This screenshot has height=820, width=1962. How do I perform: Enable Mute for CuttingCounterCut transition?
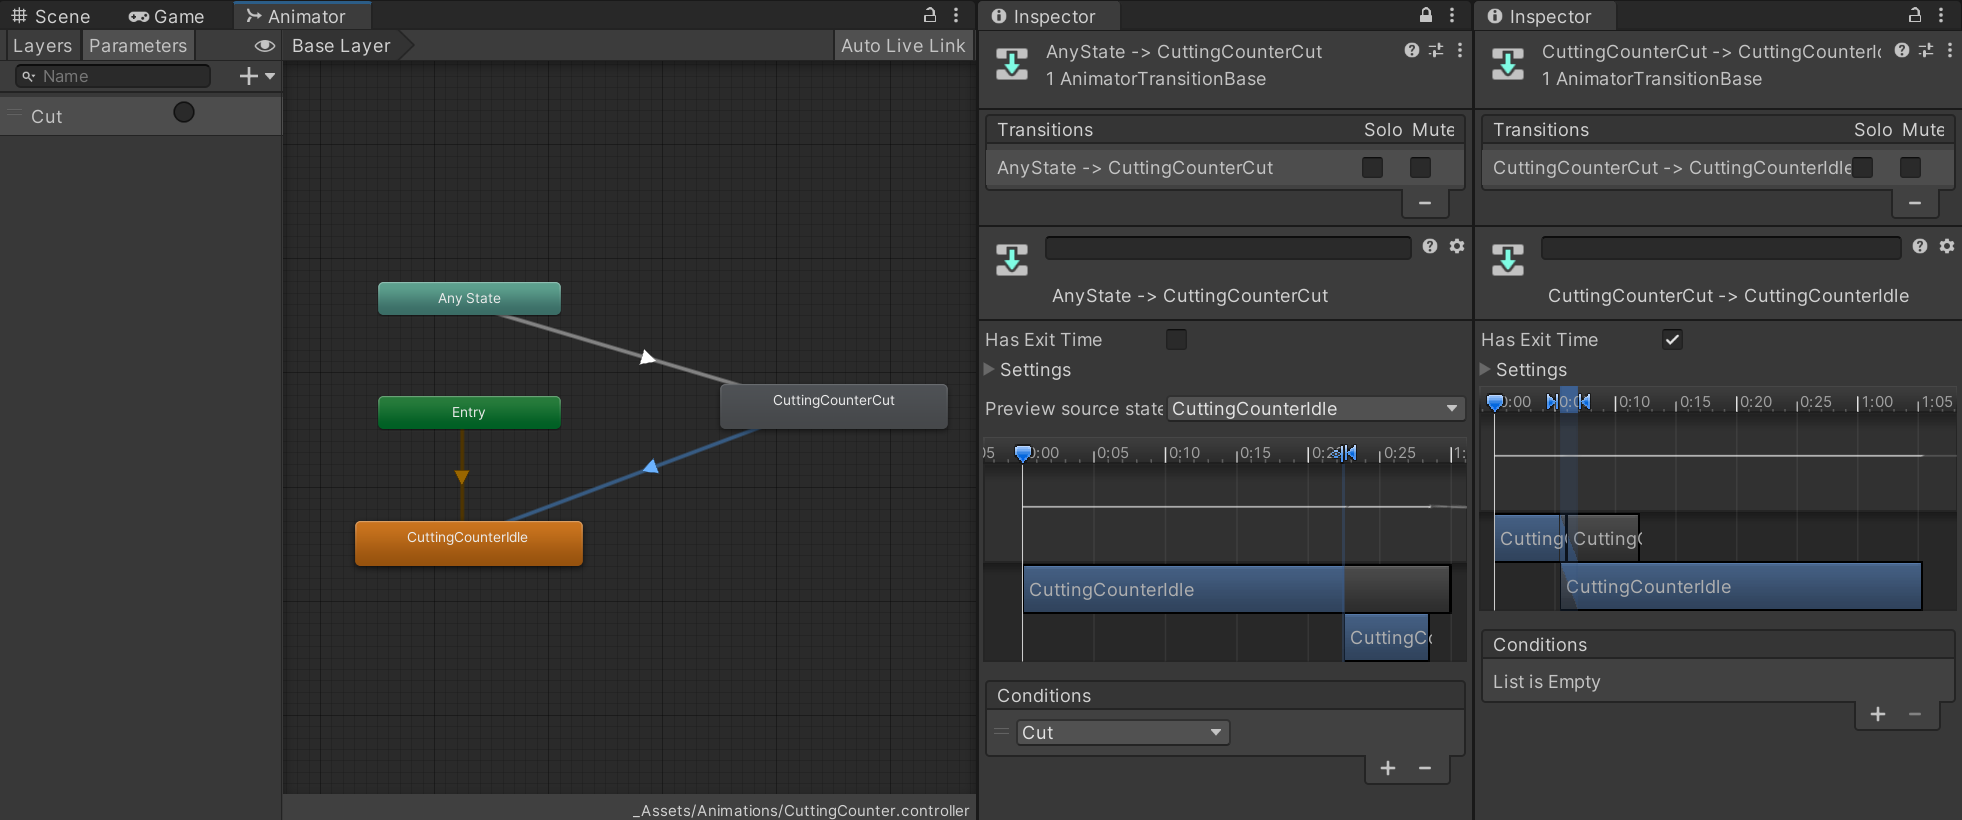point(1910,167)
